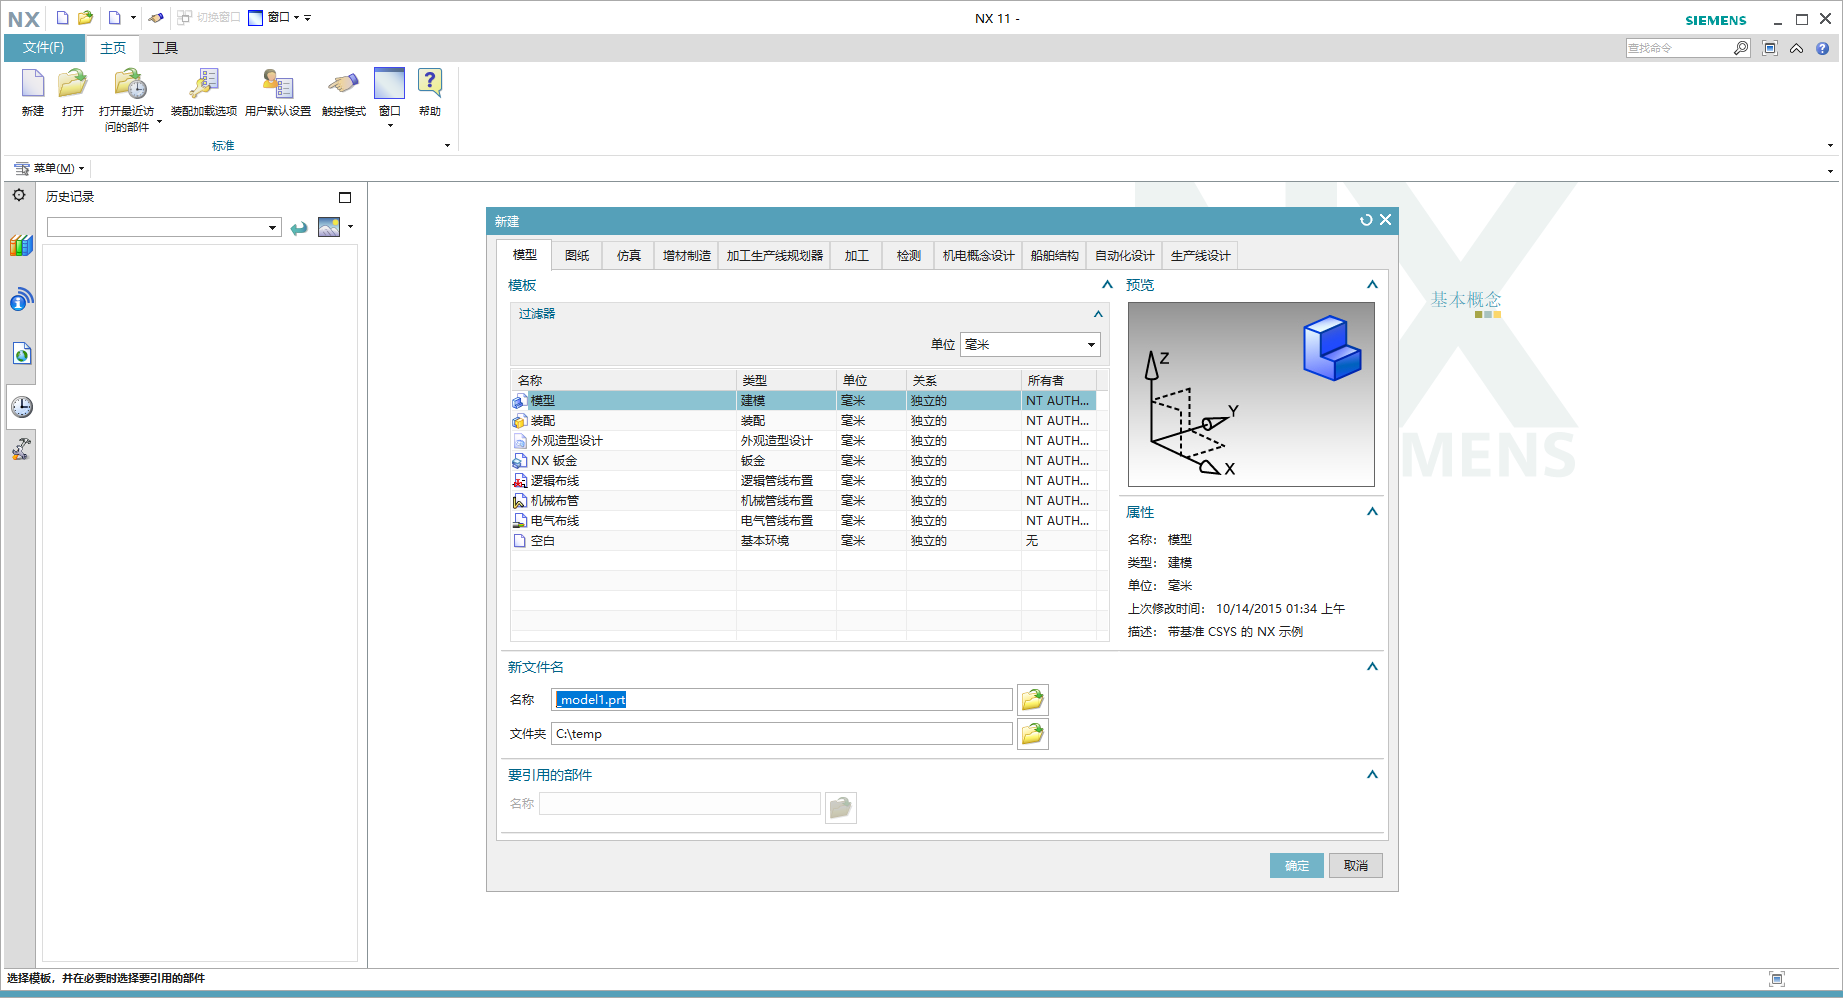Image resolution: width=1843 pixels, height=998 pixels.
Task: Confirm with the 确定 button
Action: click(1297, 866)
